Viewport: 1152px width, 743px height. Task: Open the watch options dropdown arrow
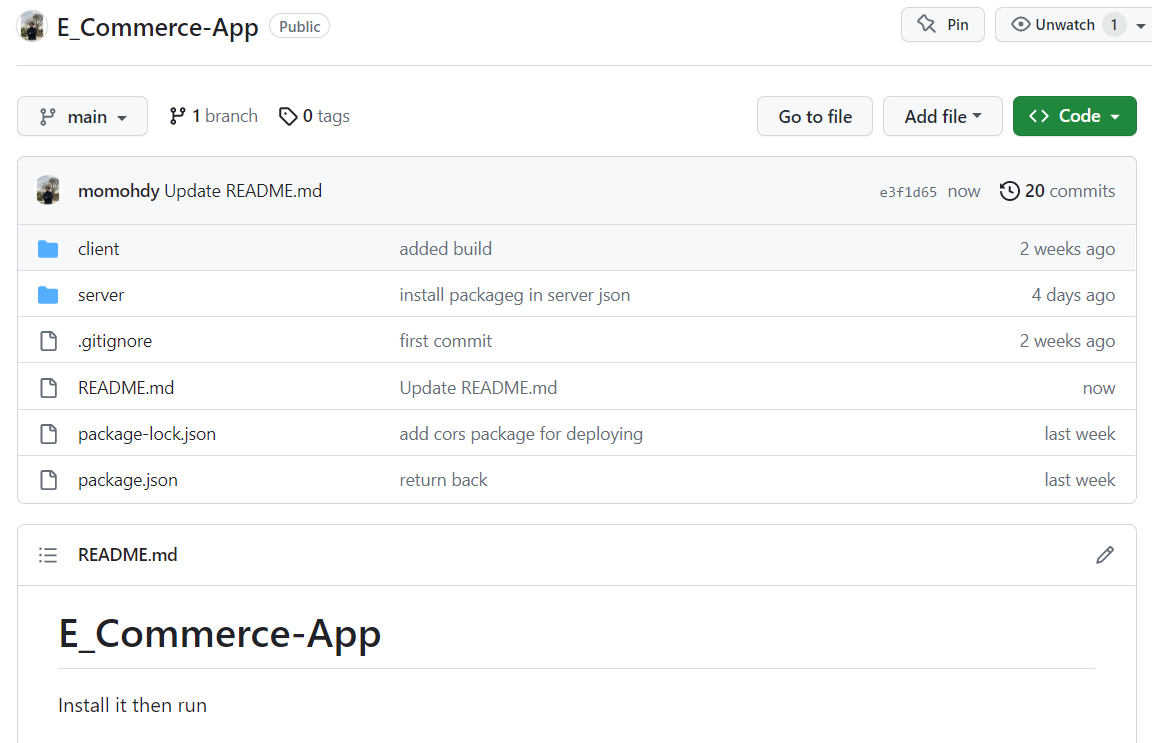pyautogui.click(x=1141, y=26)
